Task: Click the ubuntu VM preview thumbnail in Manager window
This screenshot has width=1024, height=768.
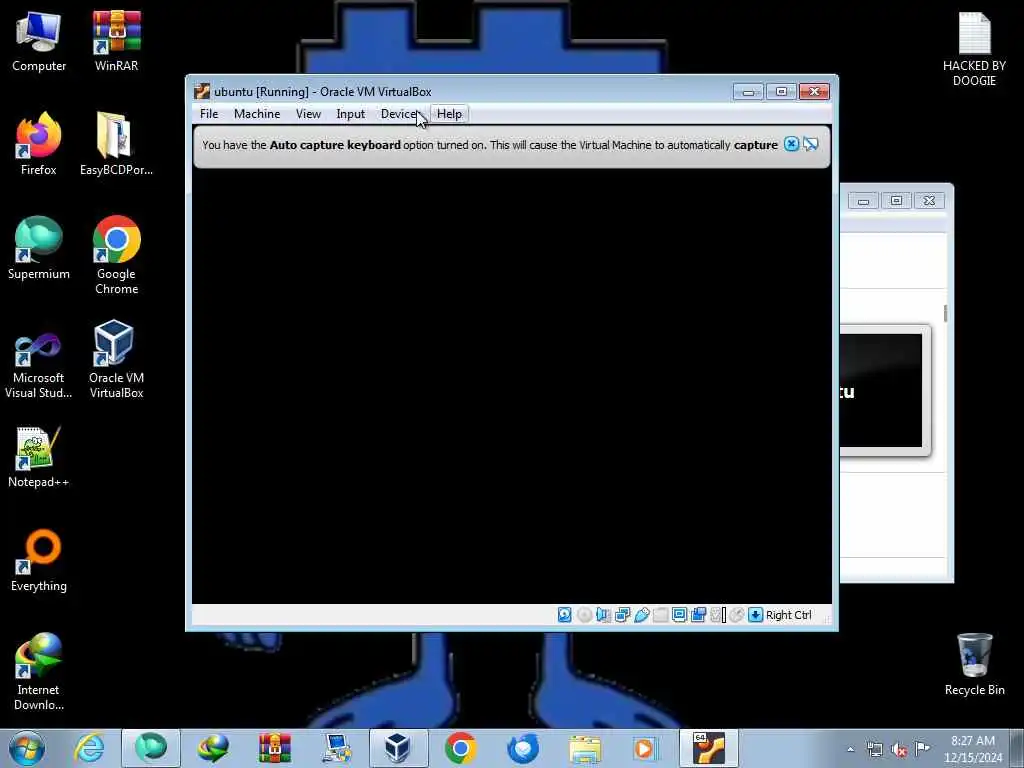Action: pos(880,391)
